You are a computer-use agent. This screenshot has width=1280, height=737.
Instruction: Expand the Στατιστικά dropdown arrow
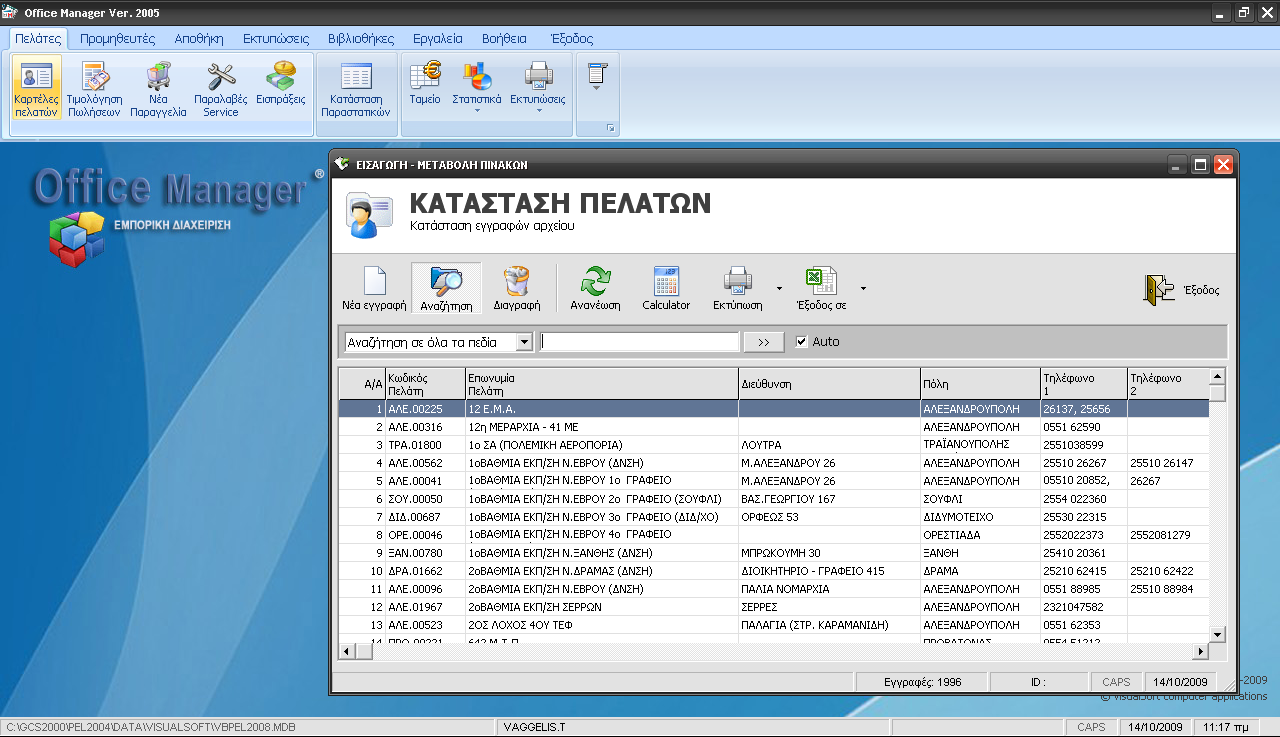[477, 110]
